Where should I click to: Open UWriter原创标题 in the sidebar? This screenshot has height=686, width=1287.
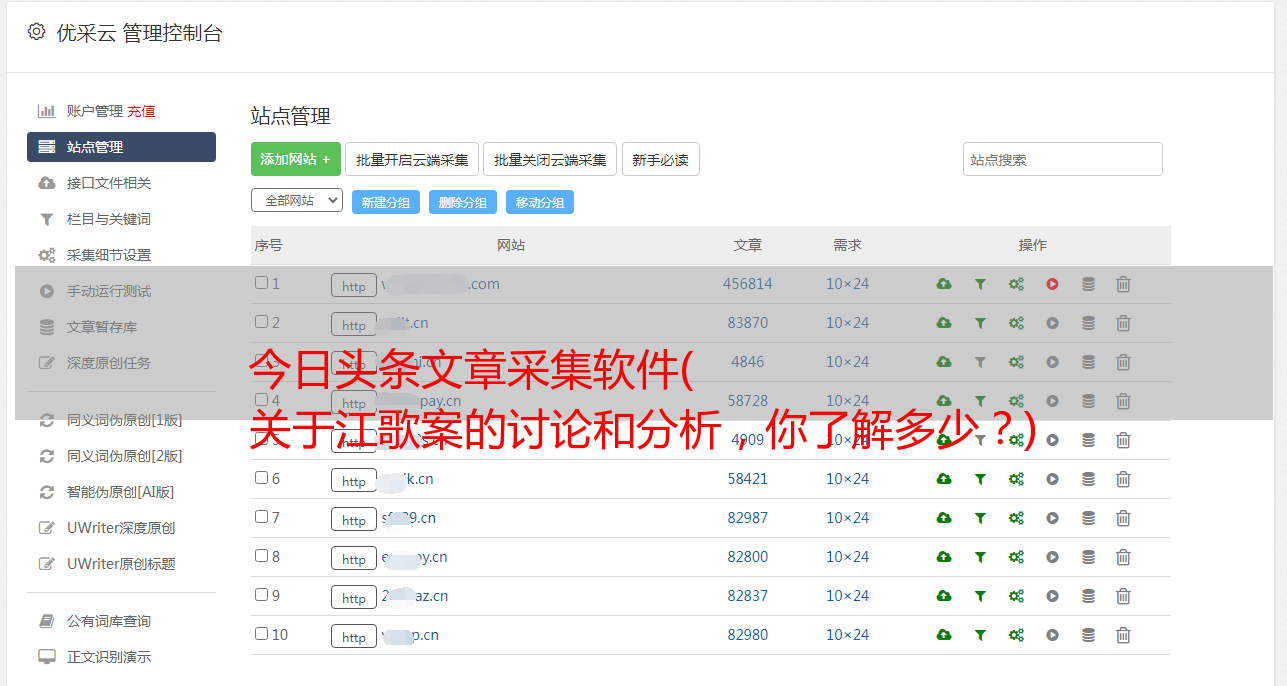click(121, 564)
